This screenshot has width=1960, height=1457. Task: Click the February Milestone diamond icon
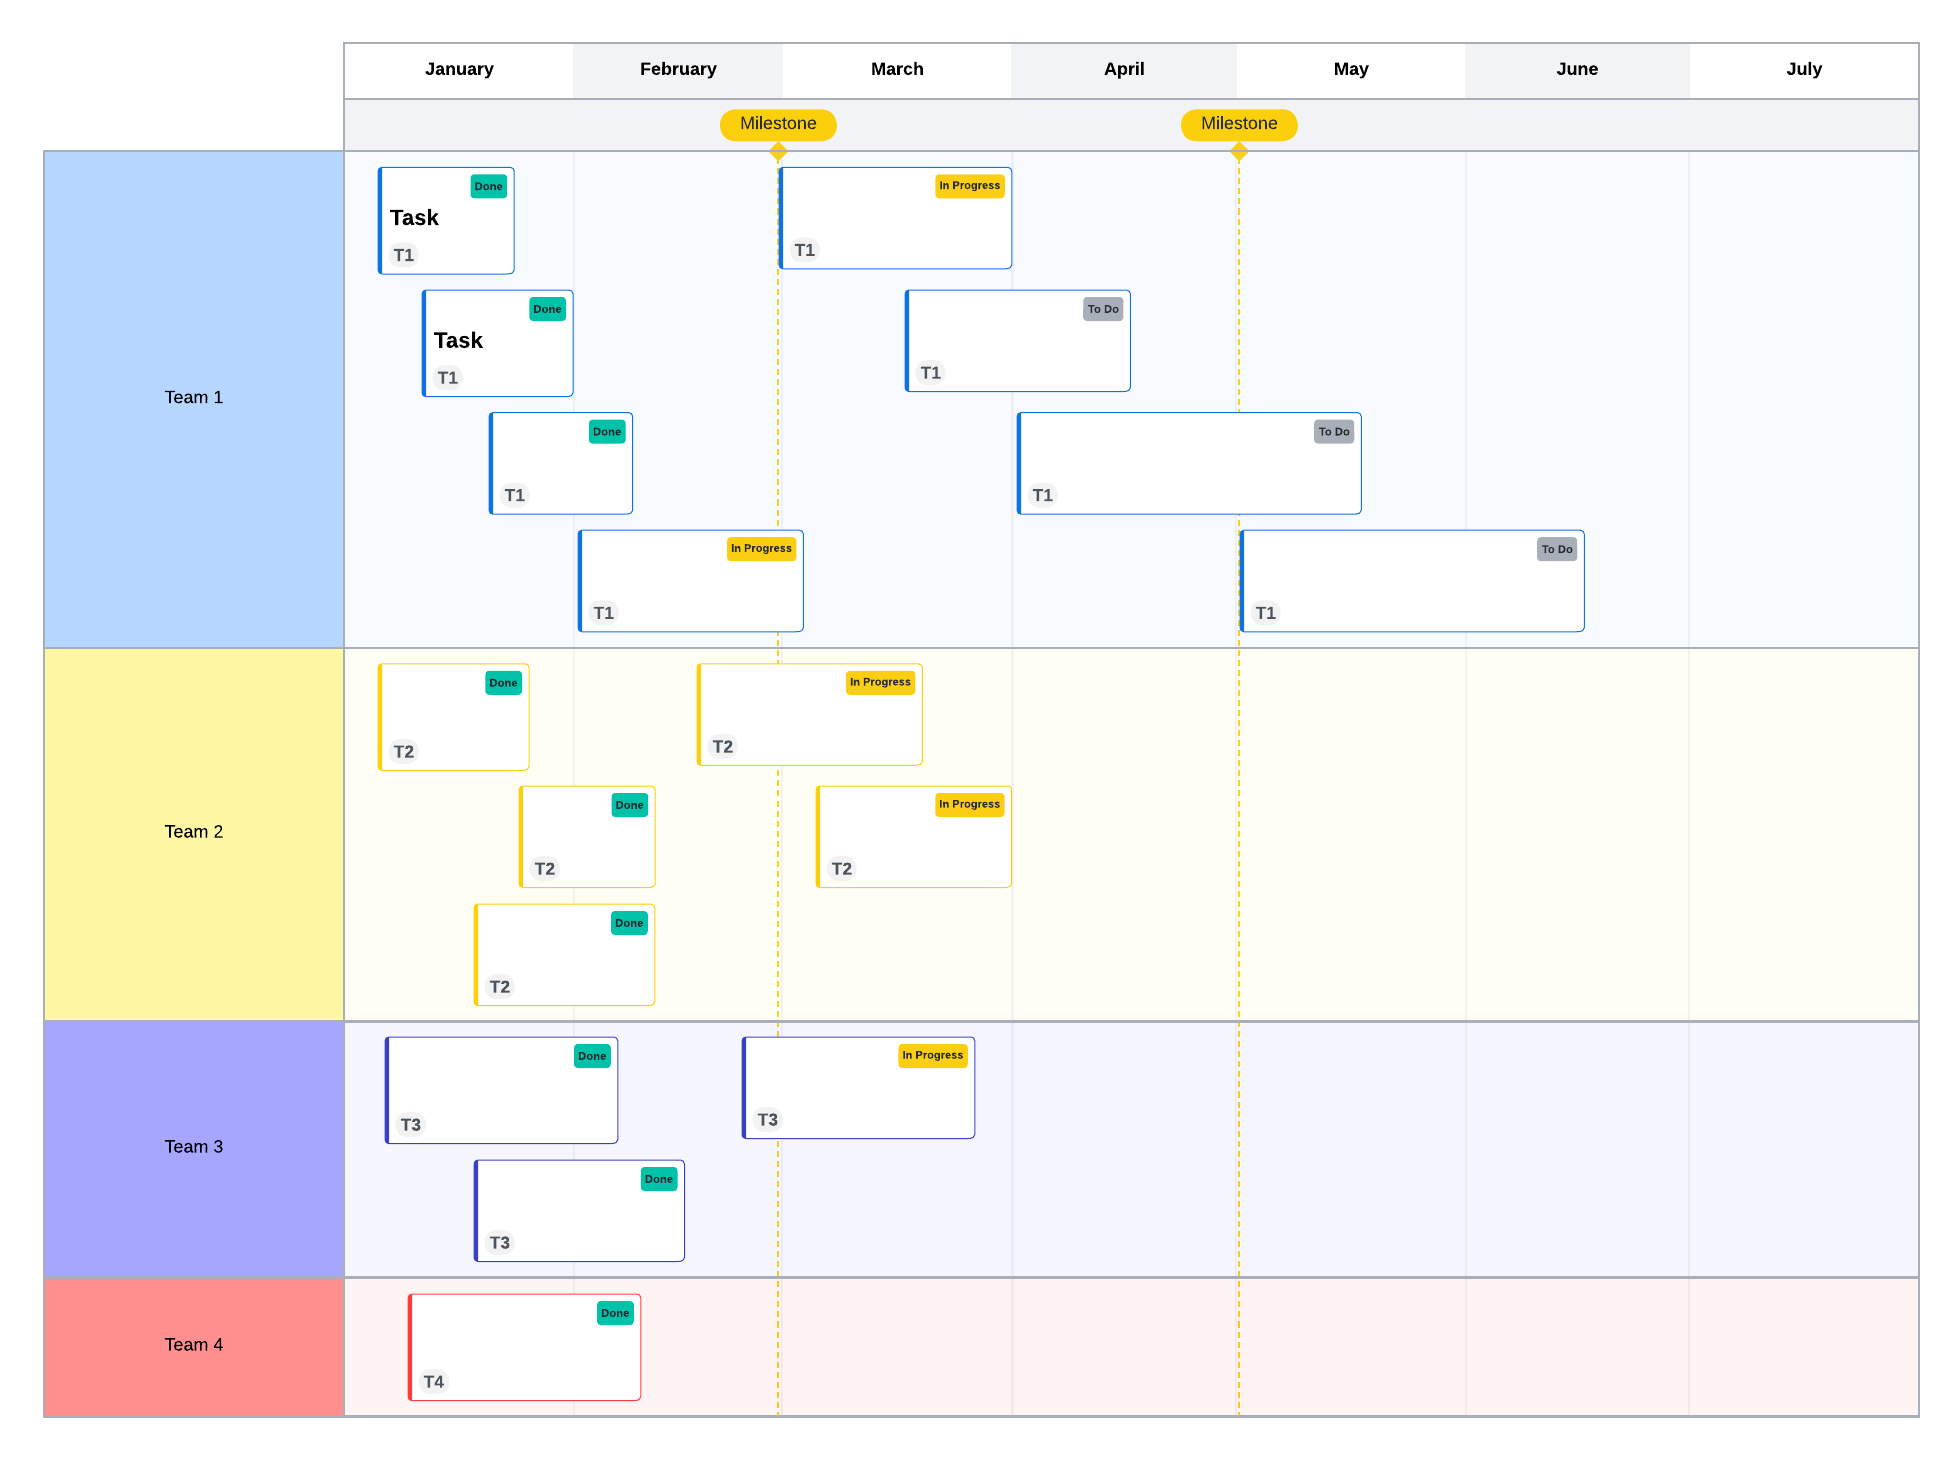click(x=780, y=150)
